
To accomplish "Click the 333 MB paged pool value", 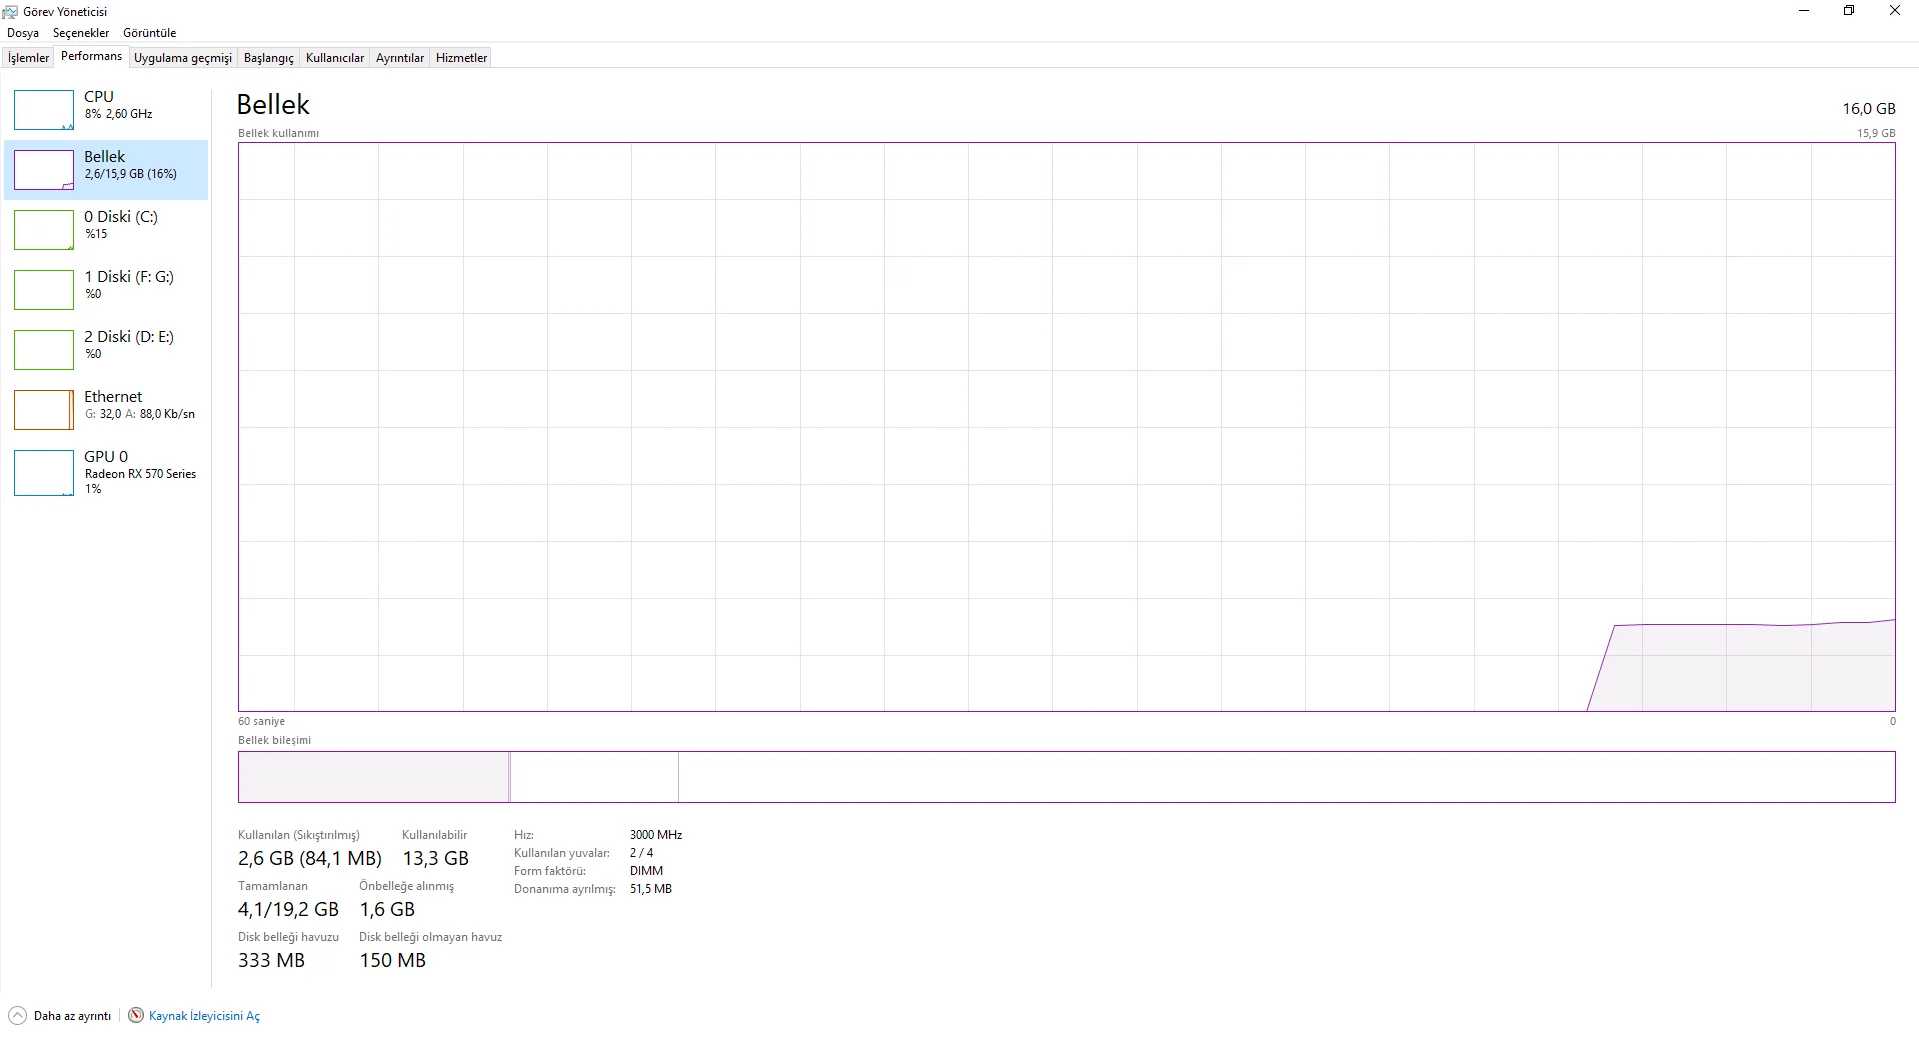I will 271,960.
